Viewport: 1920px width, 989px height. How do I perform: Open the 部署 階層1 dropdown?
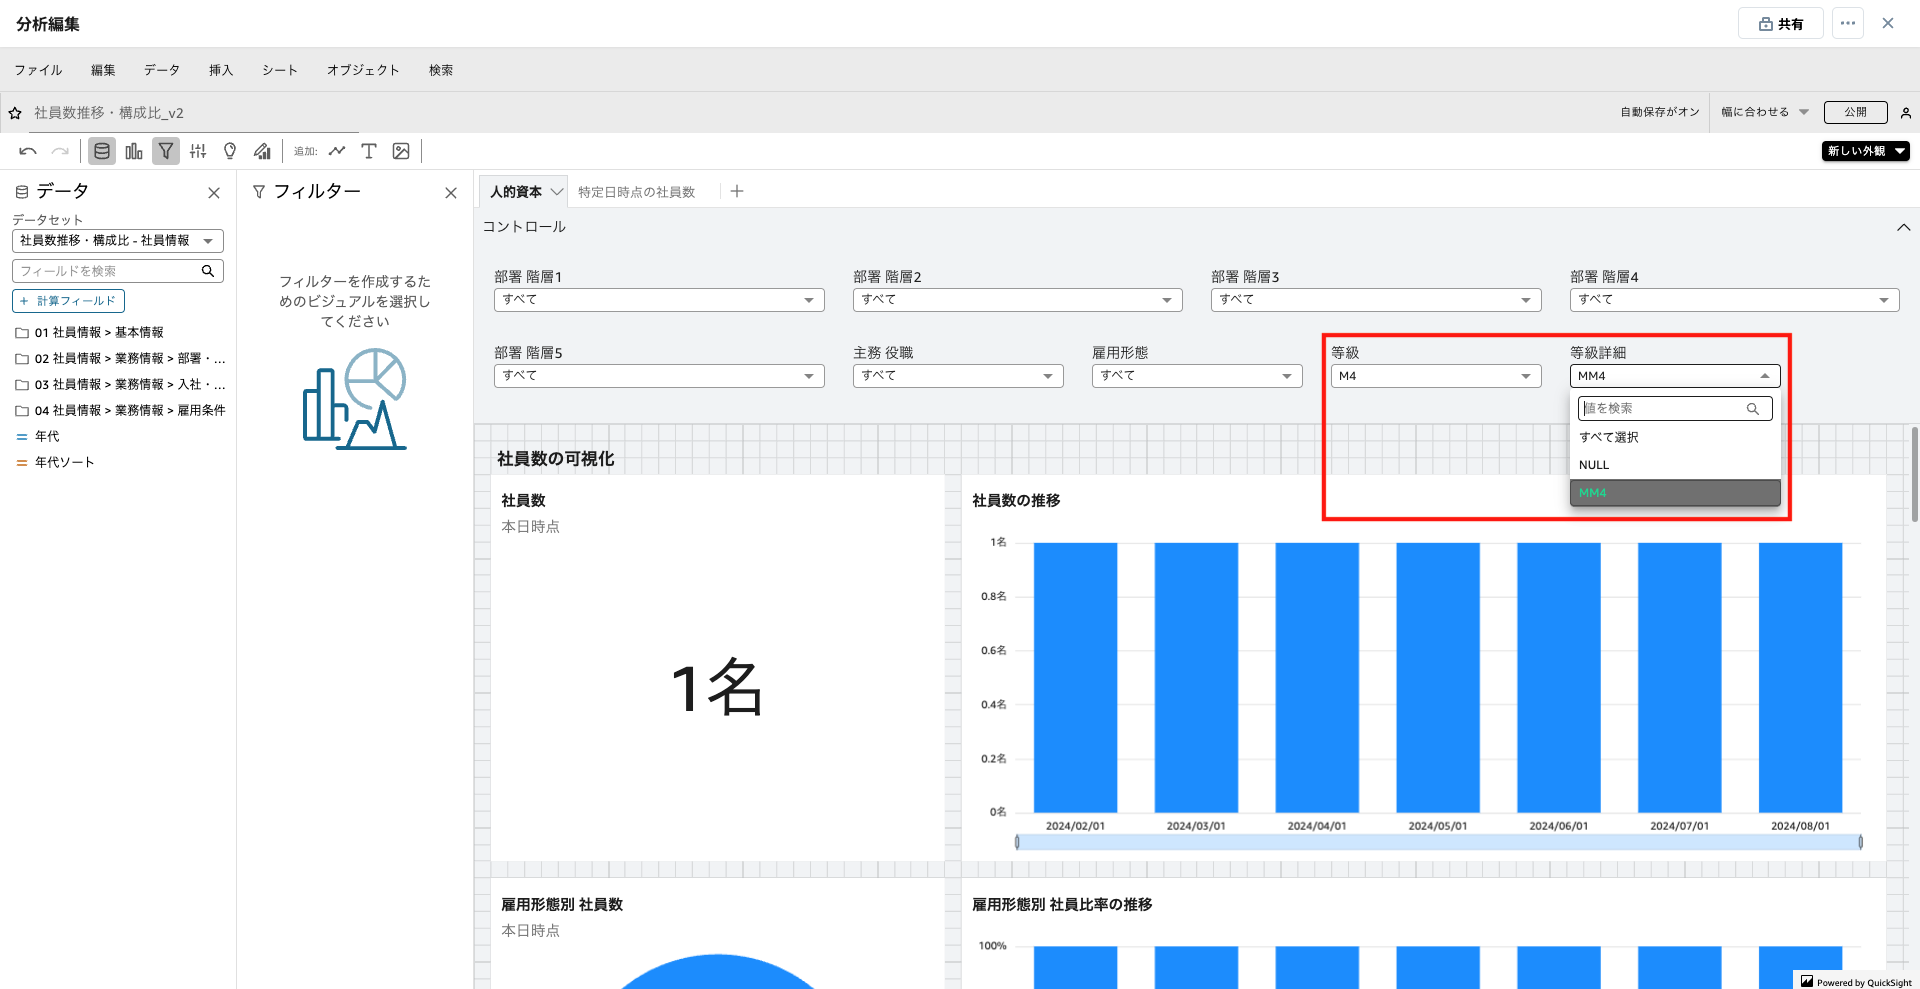[658, 300]
